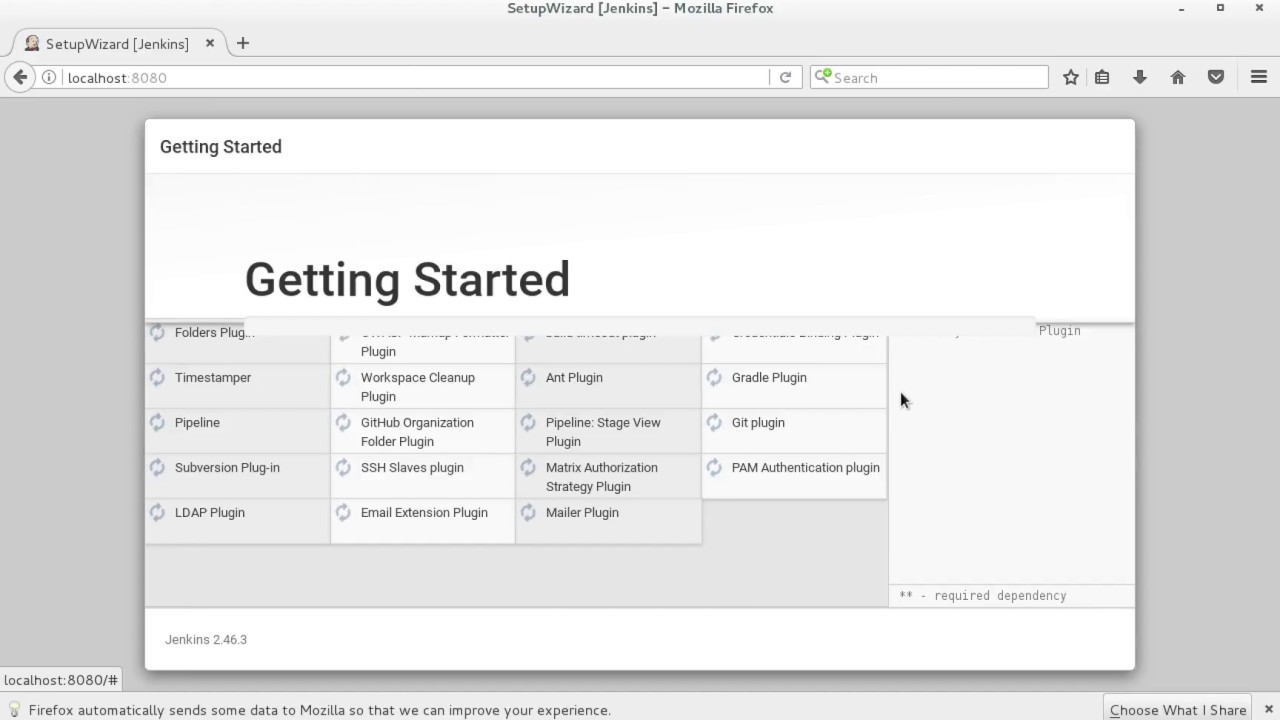
Task: Click the Email Extension Plugin label
Action: coord(424,513)
